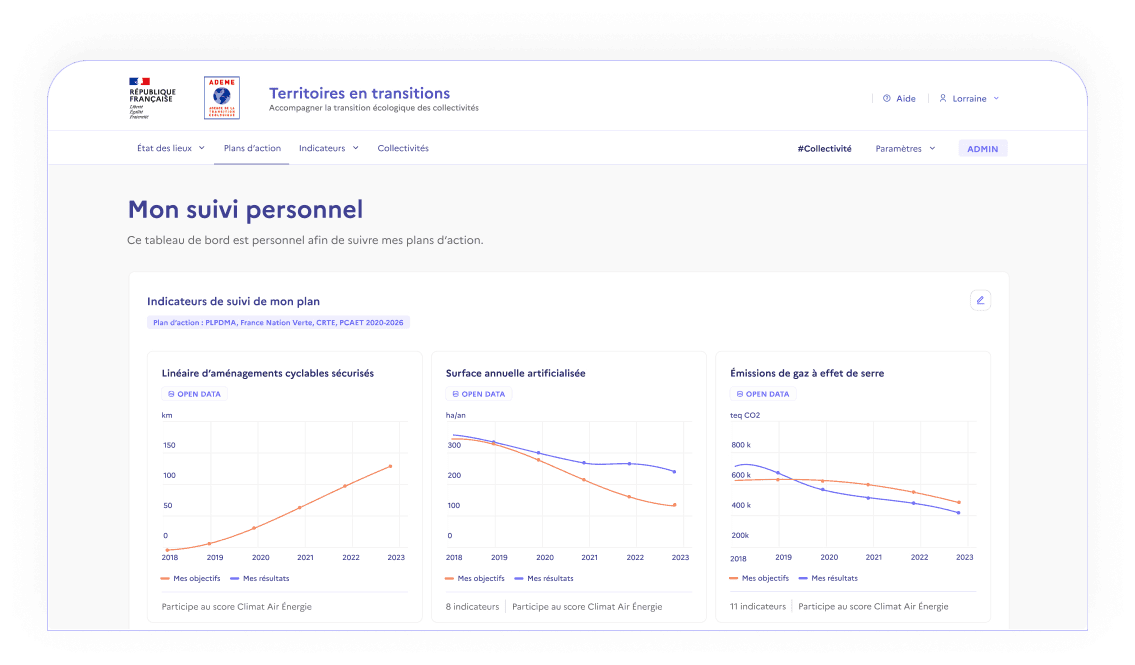Open the Lorraine account menu chevron
Screen dimensions: 1135x665
[x=996, y=98]
